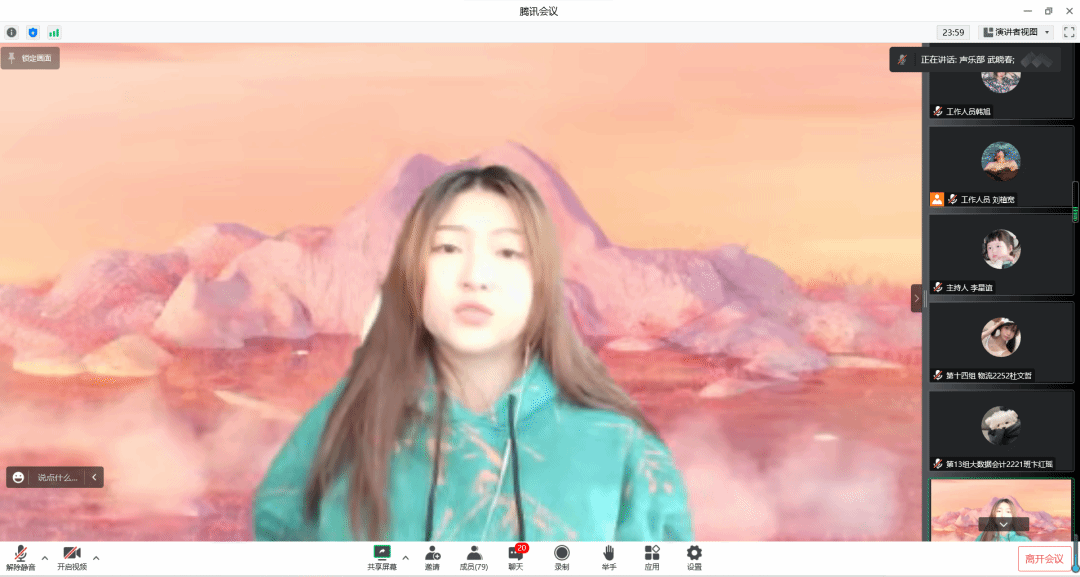Screen dimensions: 1080x577
Task: Open the speaker view (演讲者视图) dropdown
Action: (x=1015, y=32)
